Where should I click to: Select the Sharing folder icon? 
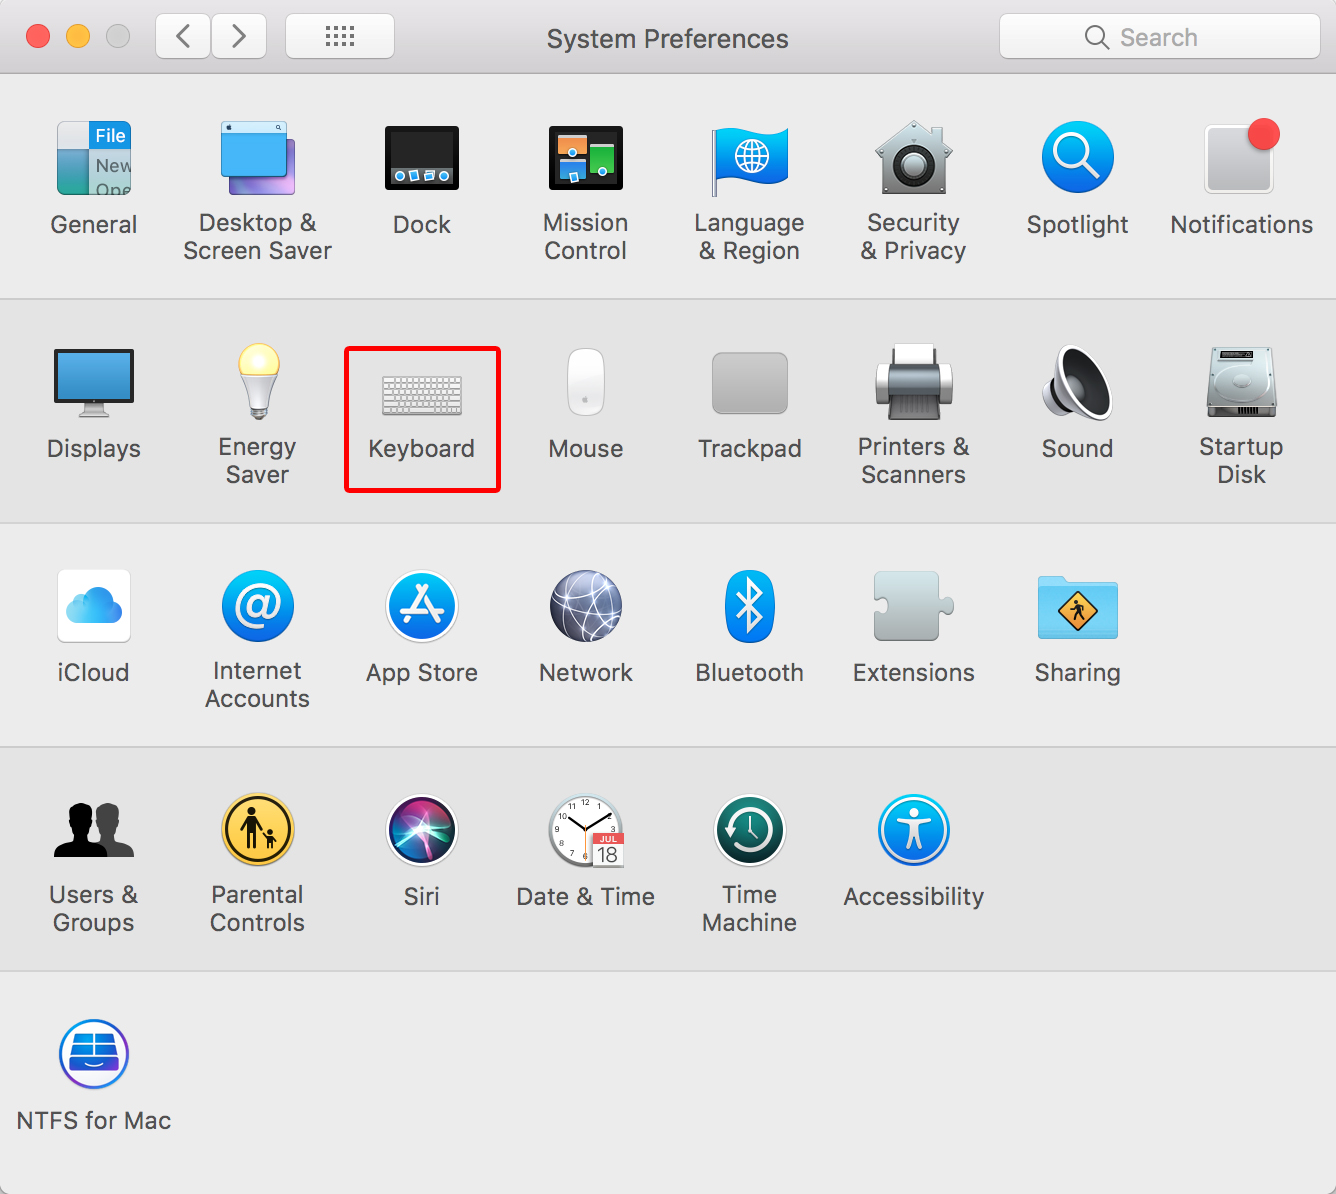coord(1077,607)
